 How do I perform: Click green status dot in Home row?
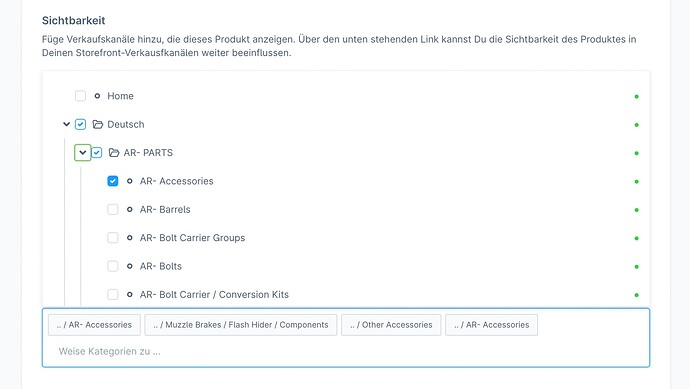[x=636, y=96]
